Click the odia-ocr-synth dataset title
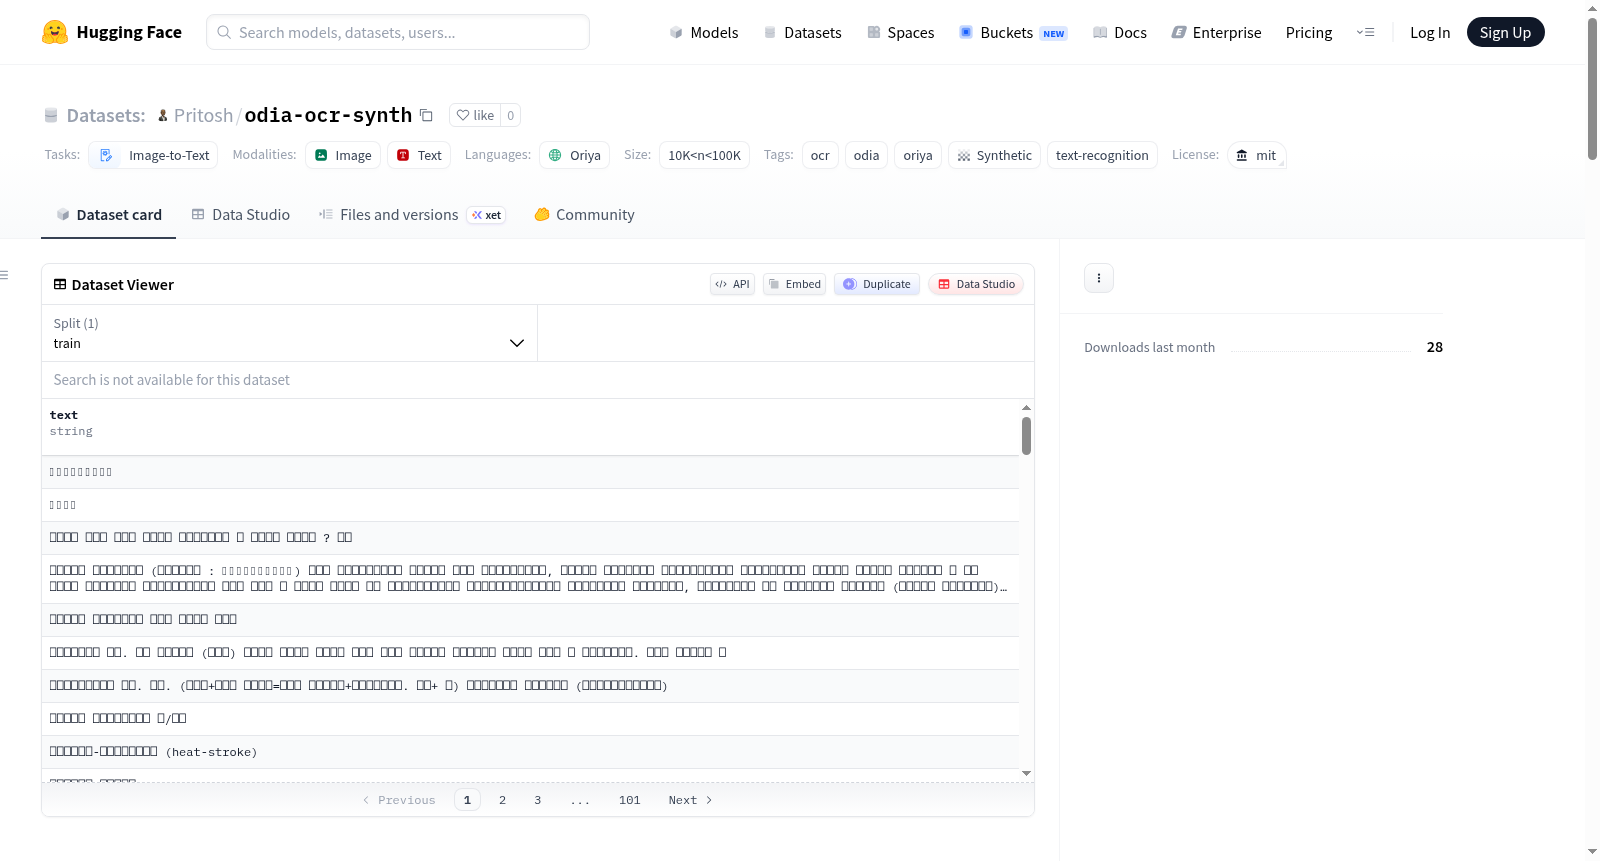This screenshot has height=861, width=1600. coord(328,115)
